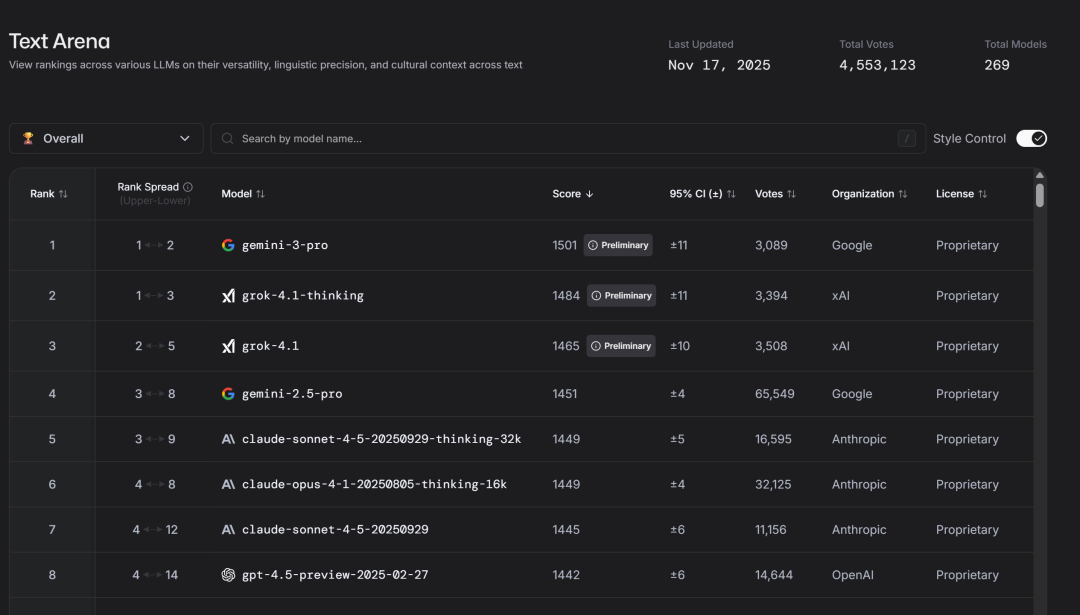The image size is (1080, 615).
Task: Click the Rank column header
Action: [49, 194]
